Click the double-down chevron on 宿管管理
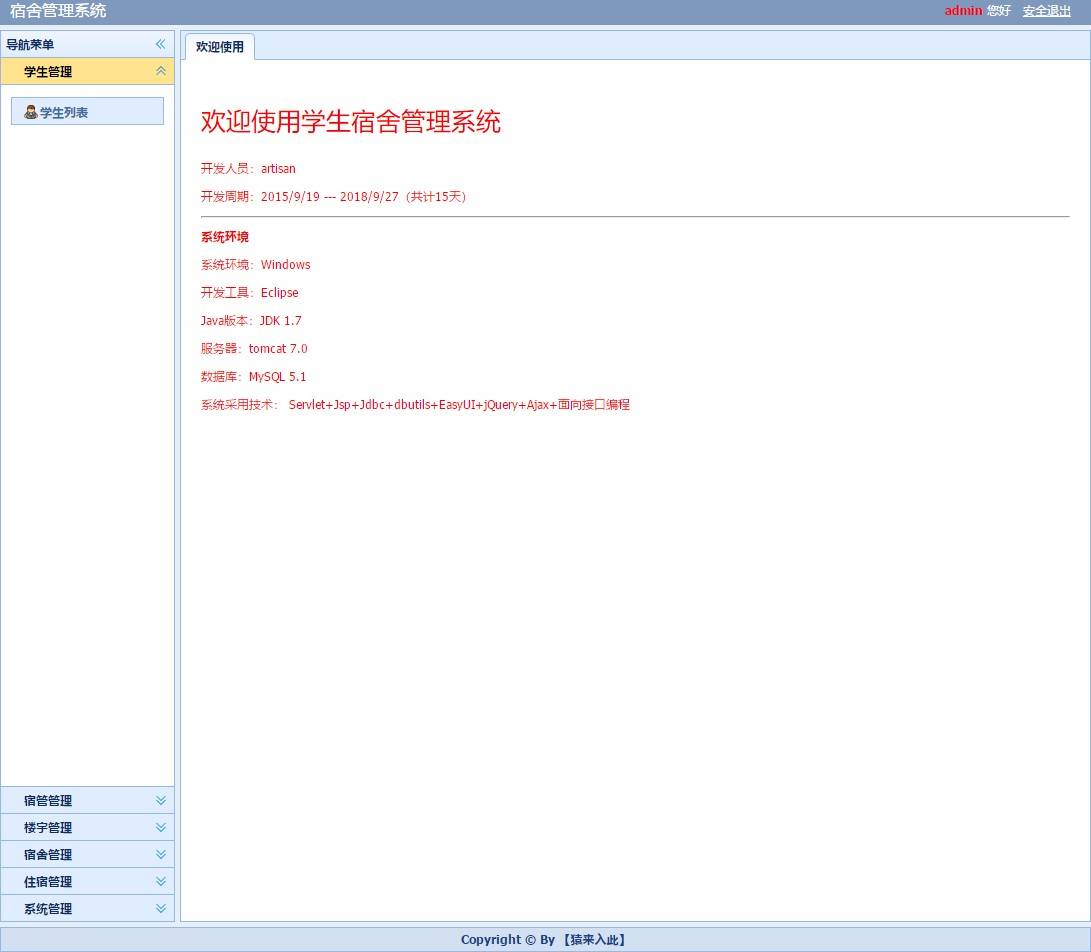Image resolution: width=1091 pixels, height=952 pixels. pos(160,800)
